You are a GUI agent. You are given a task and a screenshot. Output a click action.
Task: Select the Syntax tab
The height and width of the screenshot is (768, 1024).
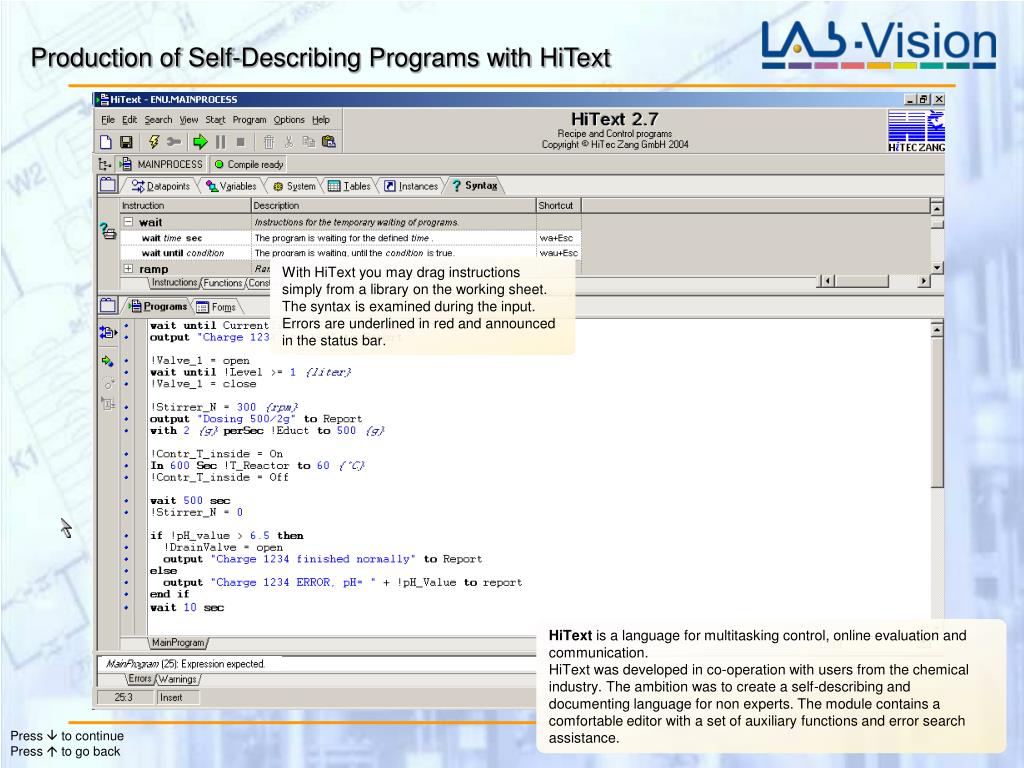pos(475,186)
